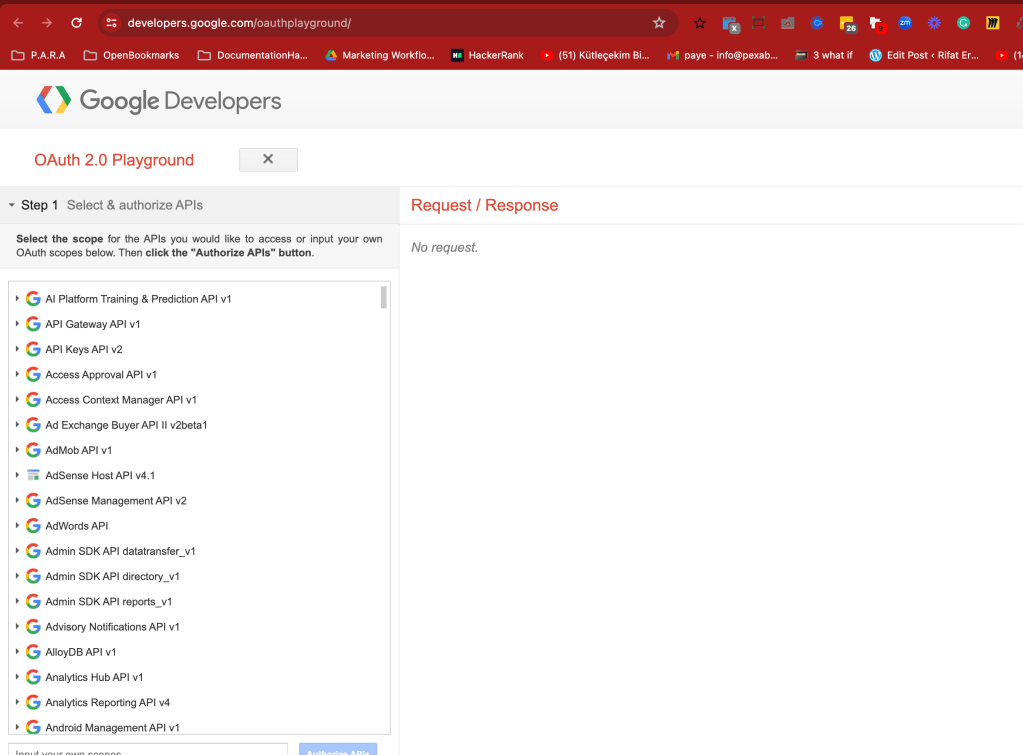
Task: Click the AdSense Host API v4.1 icon
Action: click(x=33, y=475)
